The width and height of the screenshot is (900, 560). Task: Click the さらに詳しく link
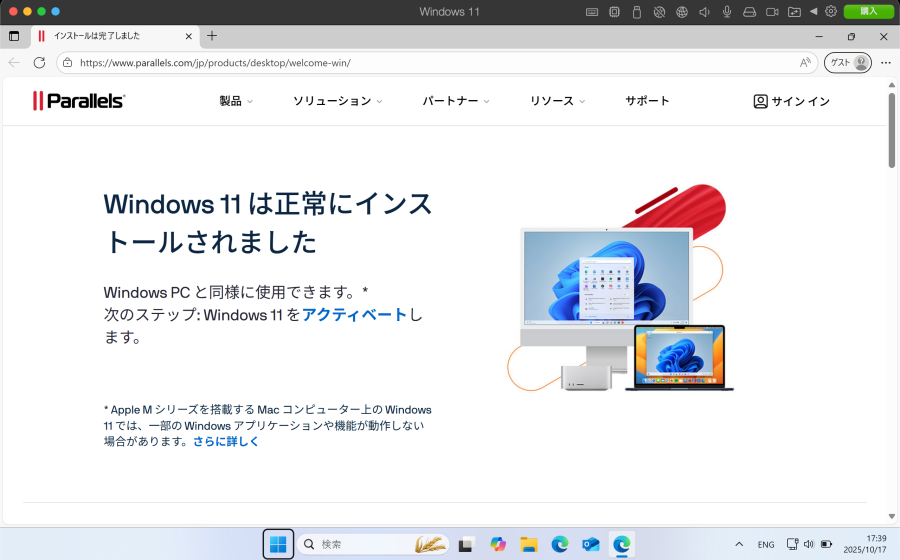(x=226, y=441)
